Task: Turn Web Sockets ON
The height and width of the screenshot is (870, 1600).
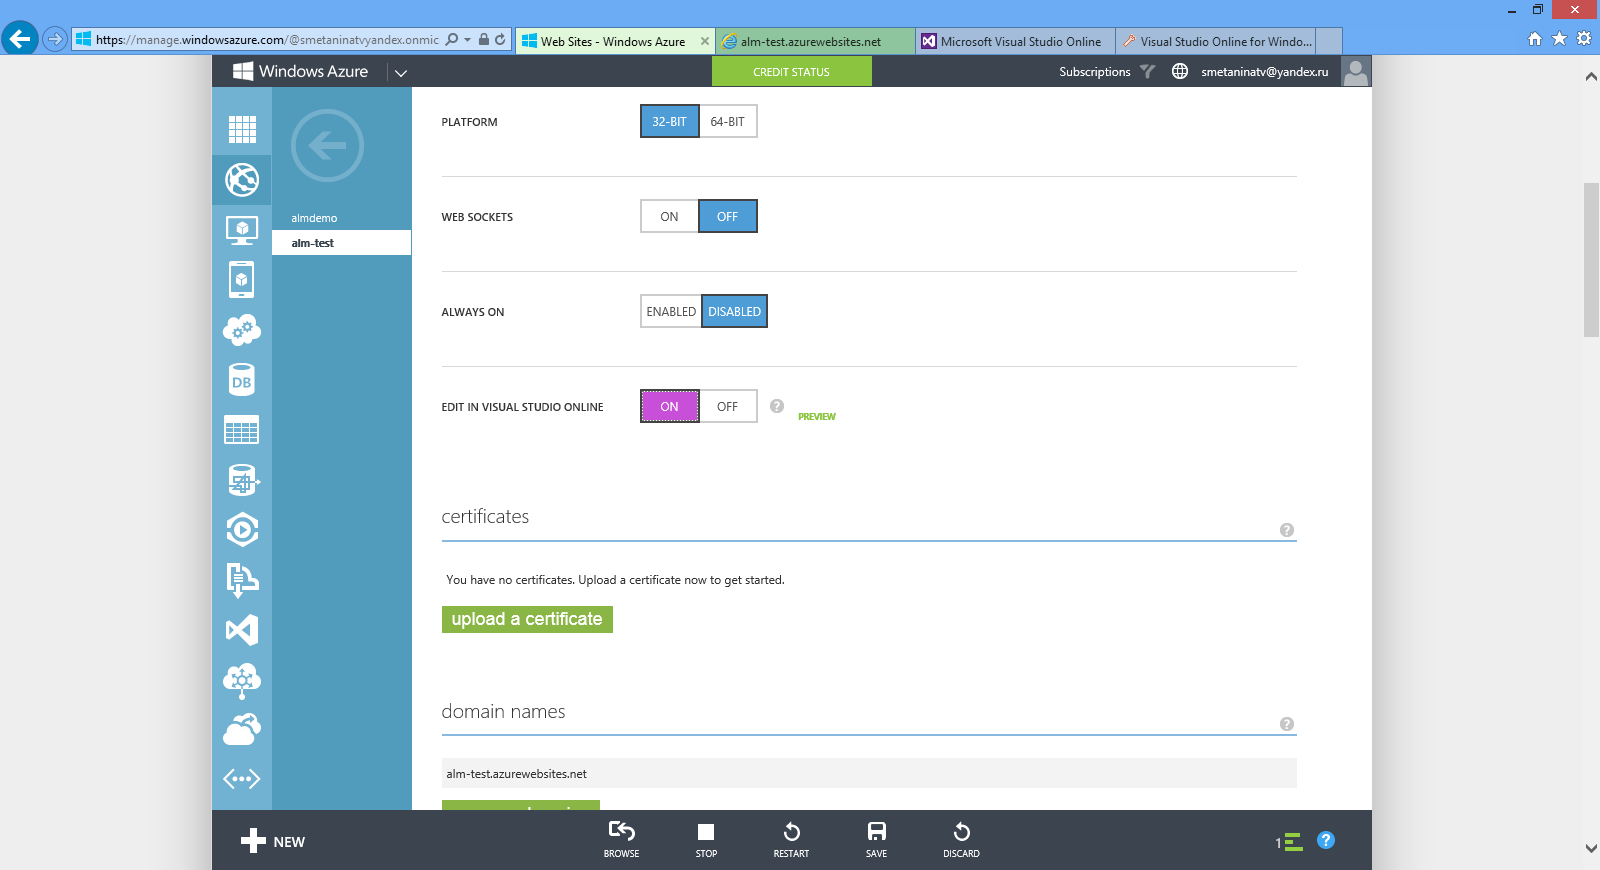Action: tap(669, 217)
